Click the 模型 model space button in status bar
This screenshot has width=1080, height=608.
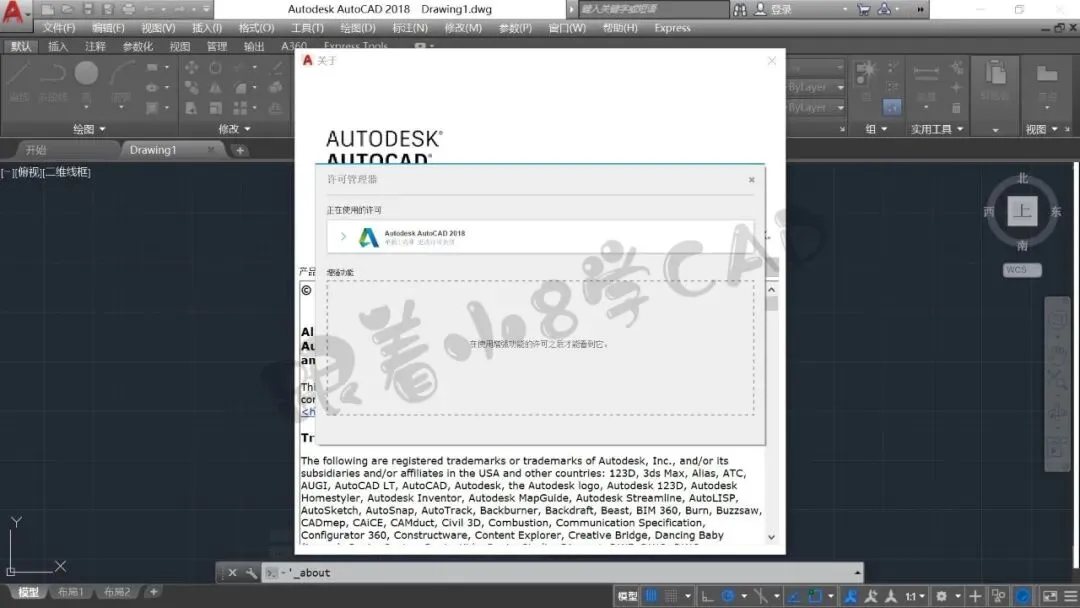(x=627, y=596)
